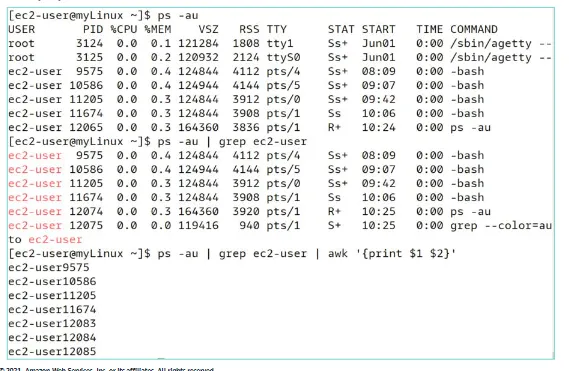
Task: Select output line ec2-user12083
Action: pyautogui.click(x=52, y=323)
